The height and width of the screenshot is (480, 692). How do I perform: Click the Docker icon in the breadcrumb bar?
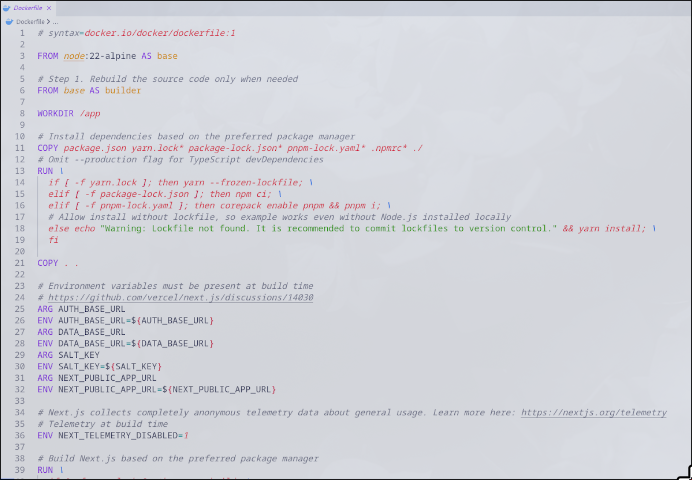coord(8,20)
